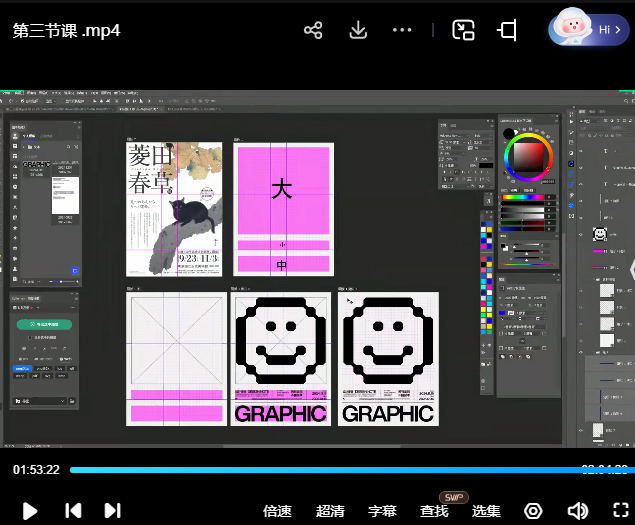Click the share icon in top bar
Screen dimensions: 635x525
[x=313, y=30]
